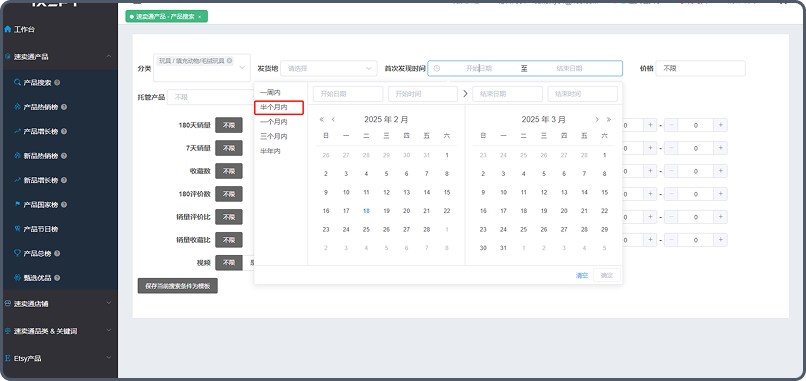
Task: Switch to the 速卖通产品-产品搜索 tab
Action: (167, 16)
